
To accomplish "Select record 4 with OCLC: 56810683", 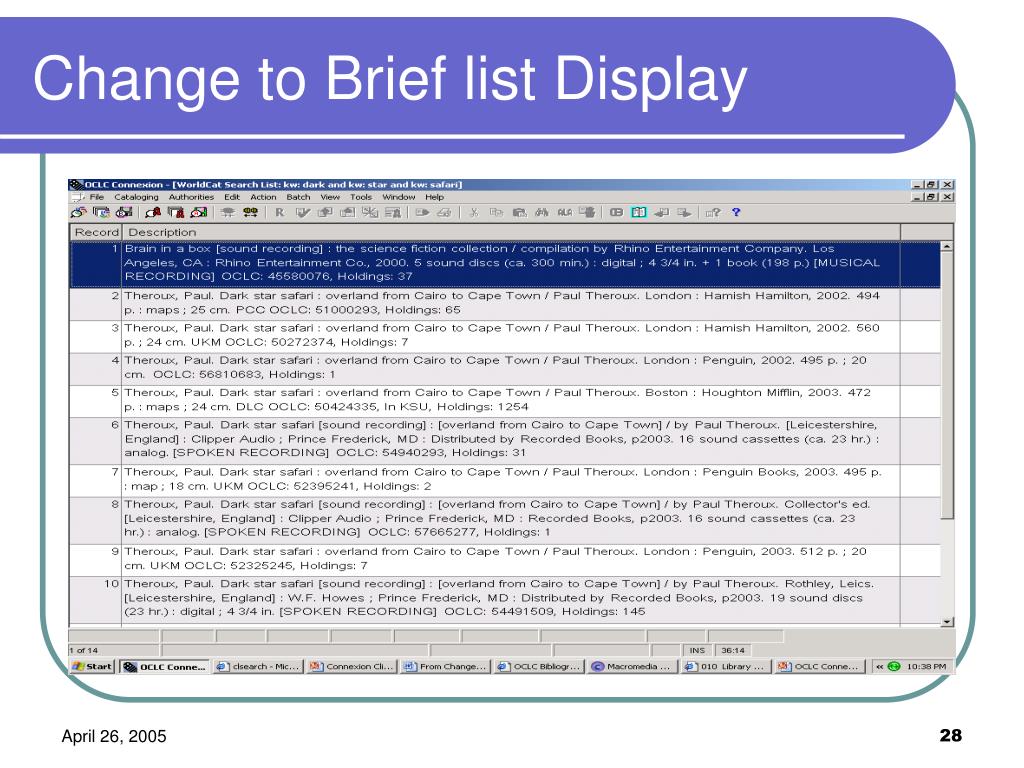I will coord(505,369).
